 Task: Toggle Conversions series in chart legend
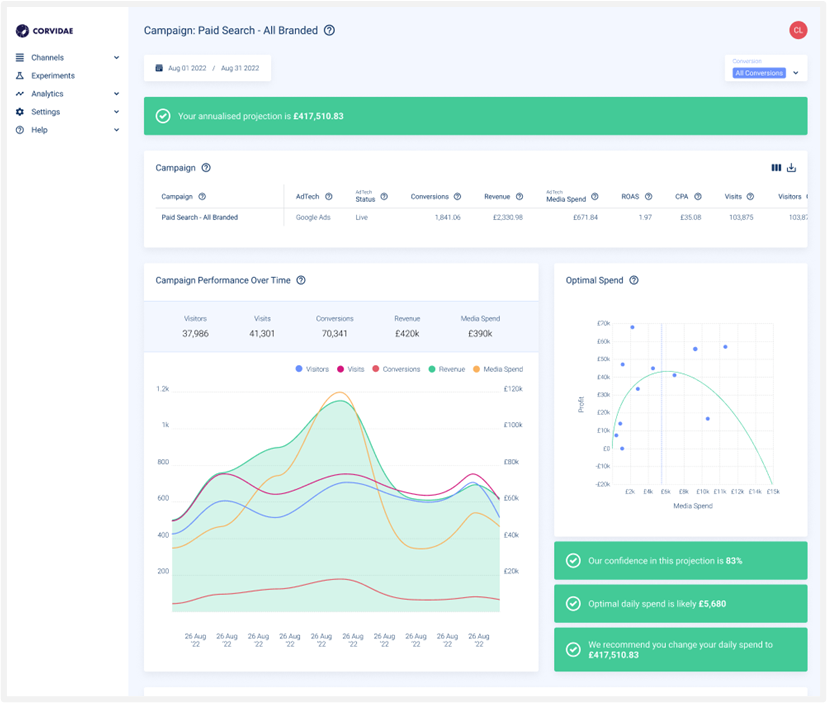point(396,369)
